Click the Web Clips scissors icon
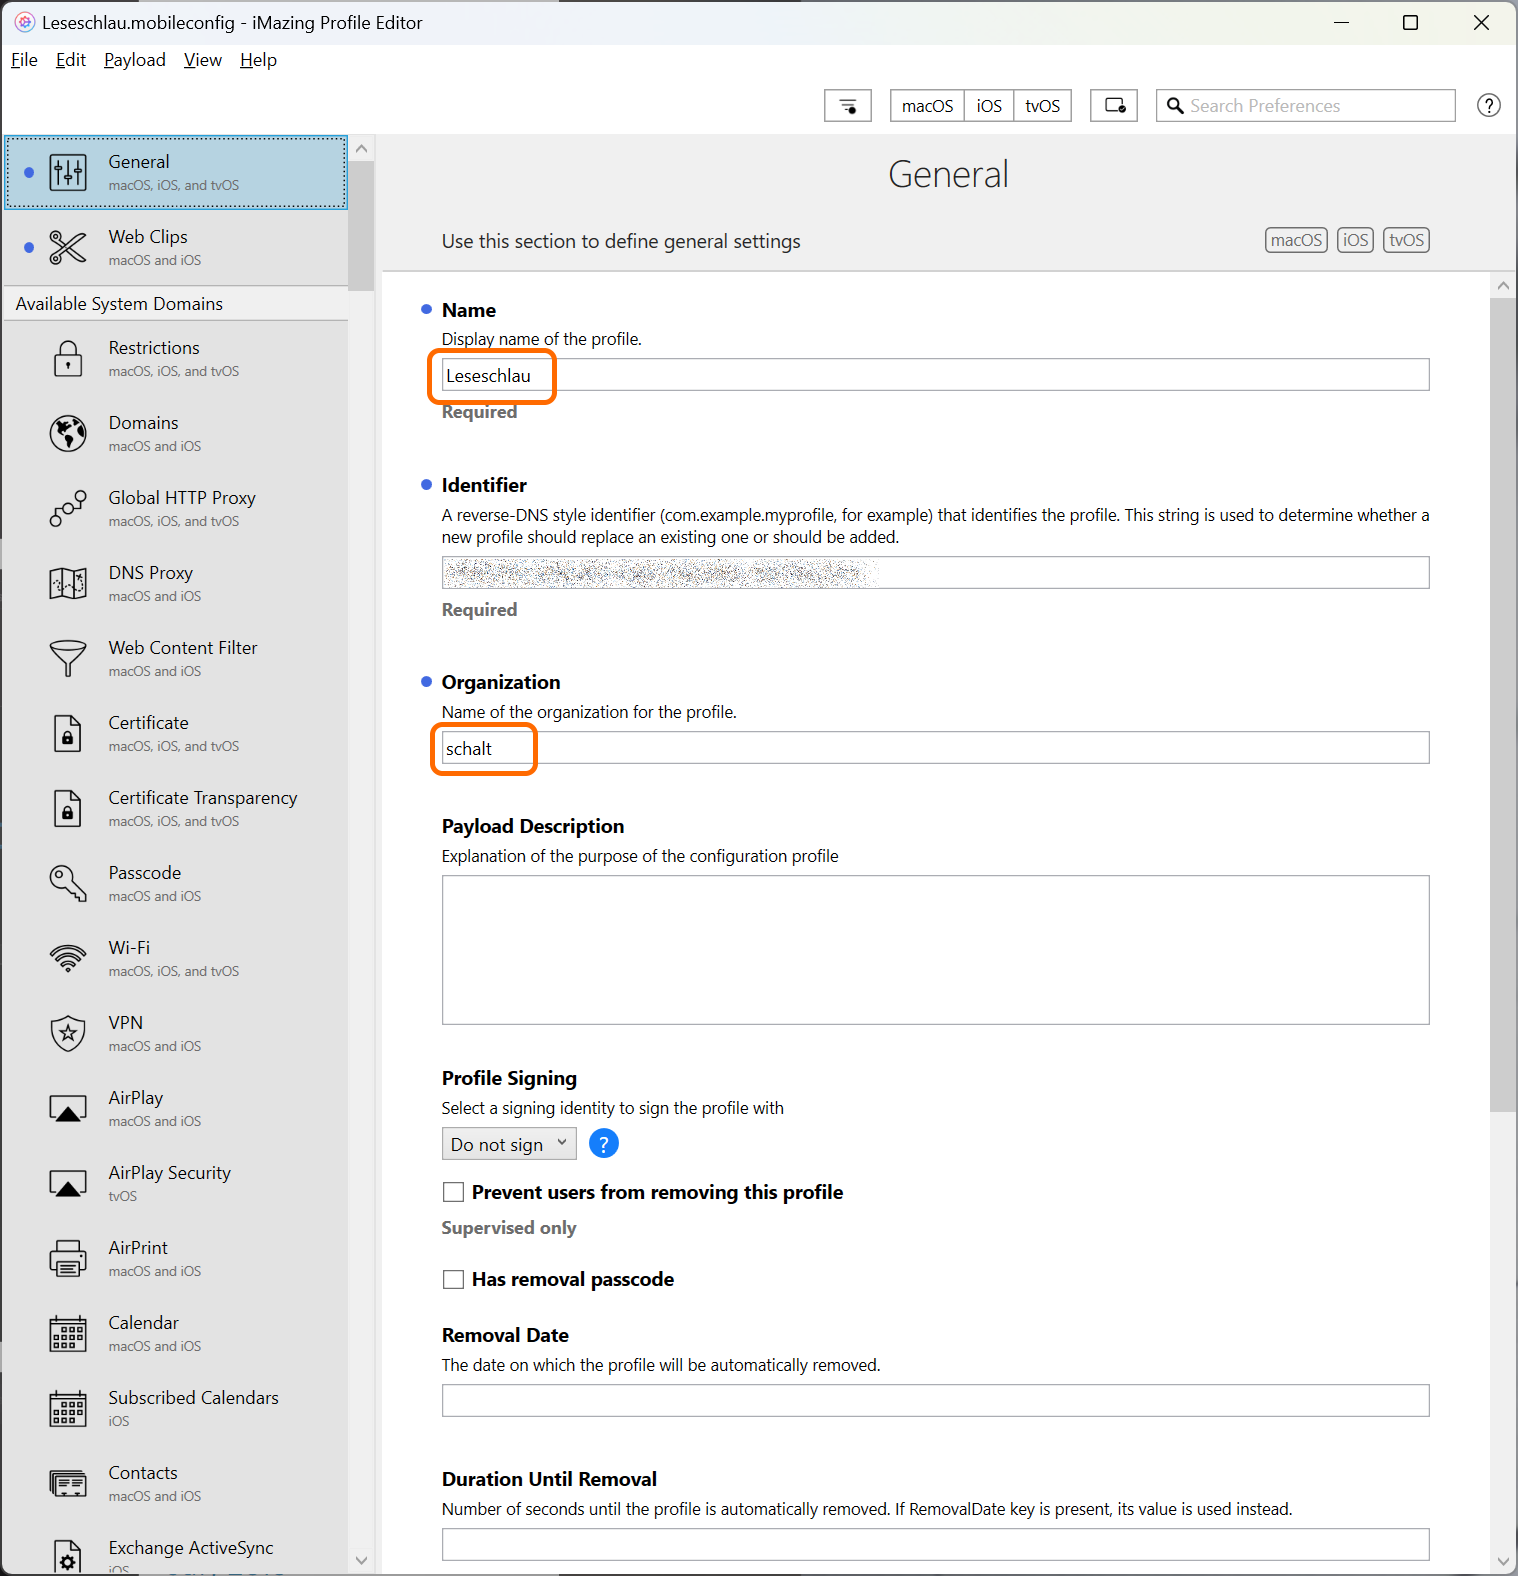Screen dimensions: 1518x1576 [x=68, y=247]
